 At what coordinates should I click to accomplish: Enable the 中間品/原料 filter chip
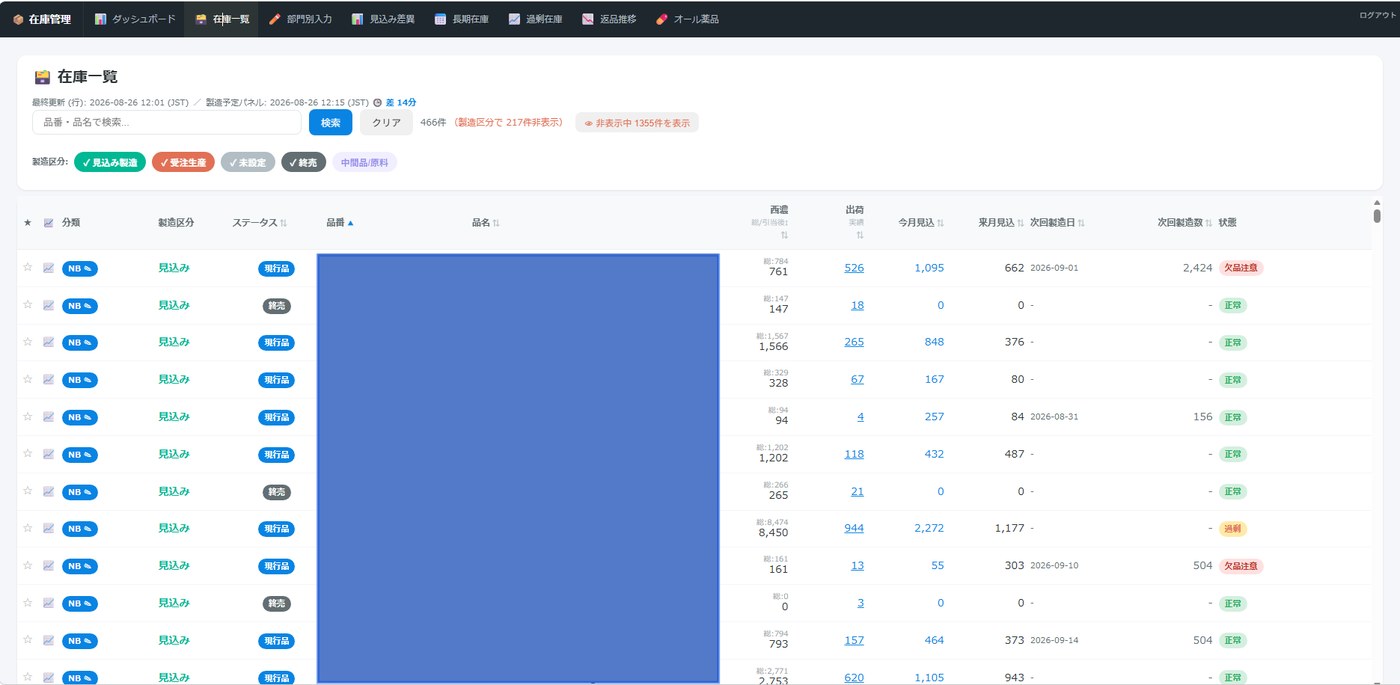(364, 162)
